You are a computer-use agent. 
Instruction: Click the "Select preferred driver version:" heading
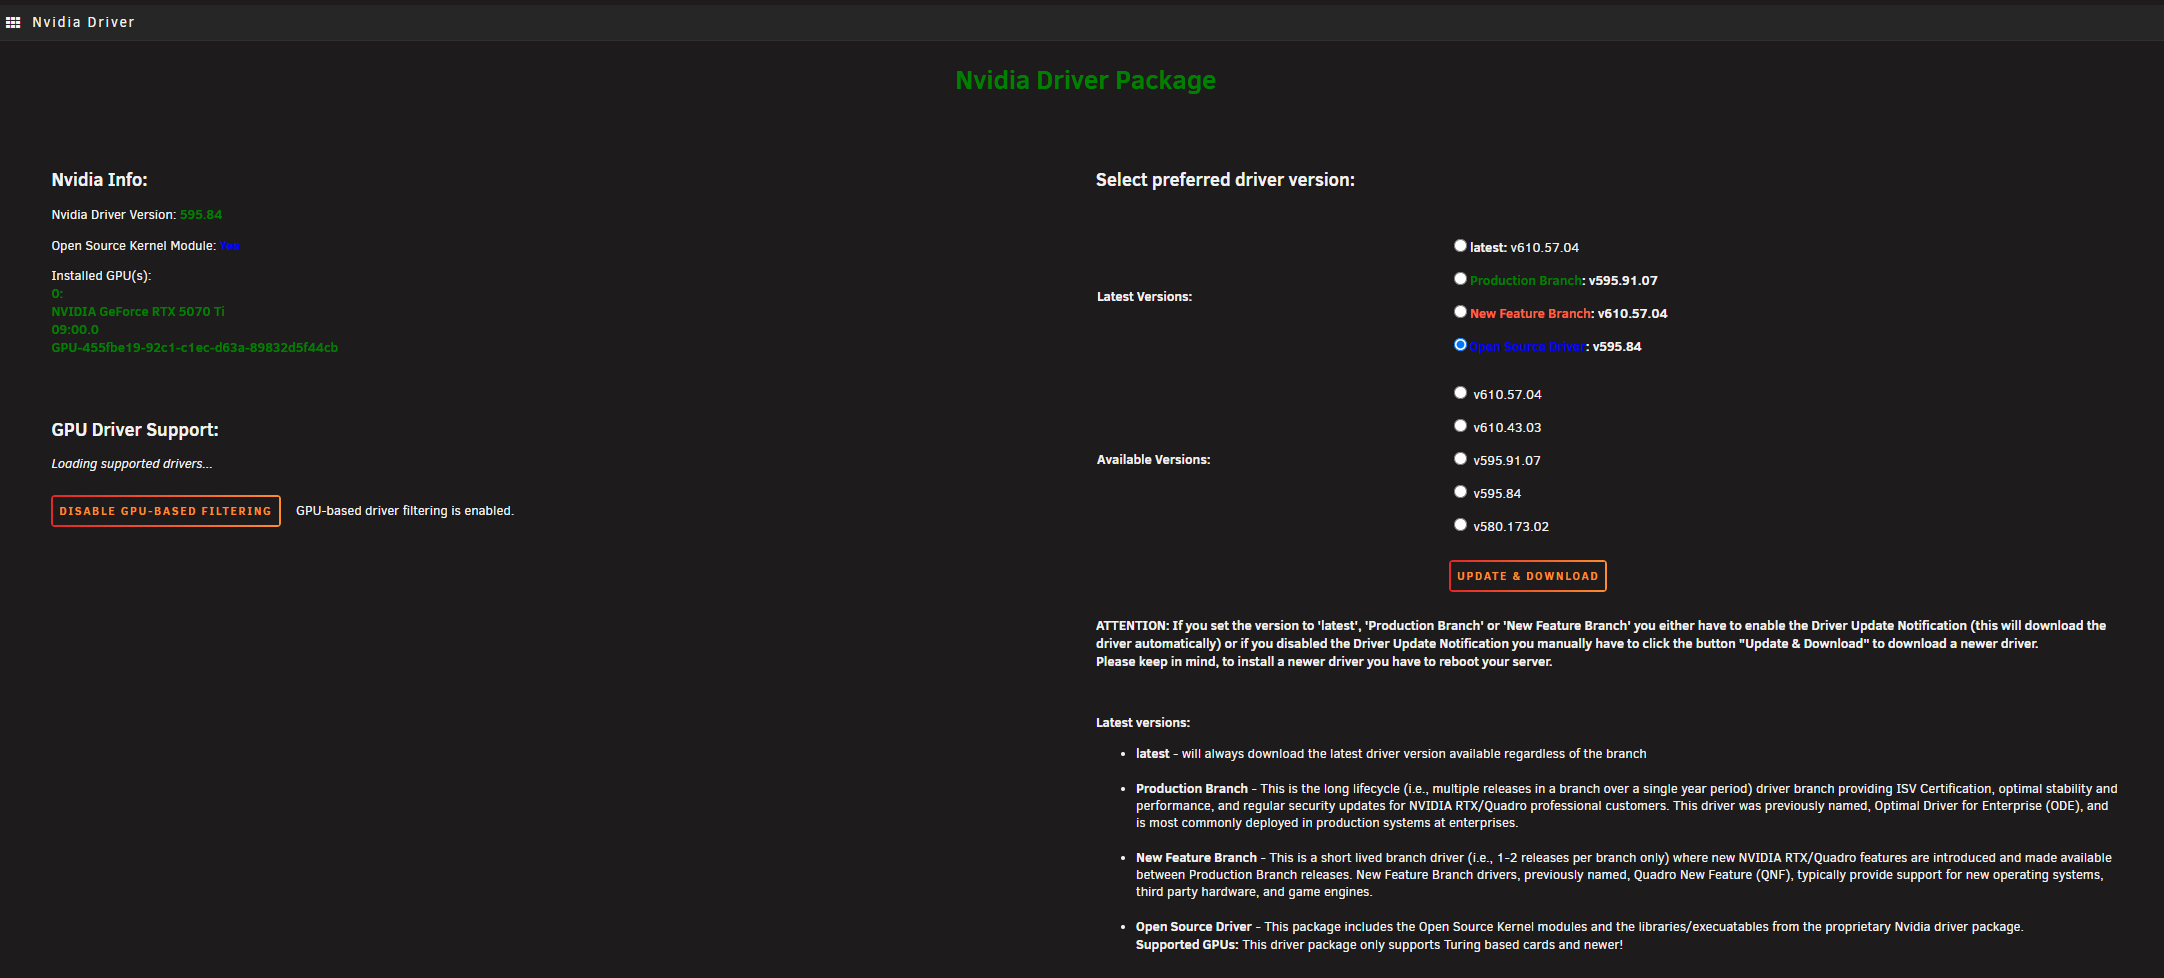point(1225,180)
